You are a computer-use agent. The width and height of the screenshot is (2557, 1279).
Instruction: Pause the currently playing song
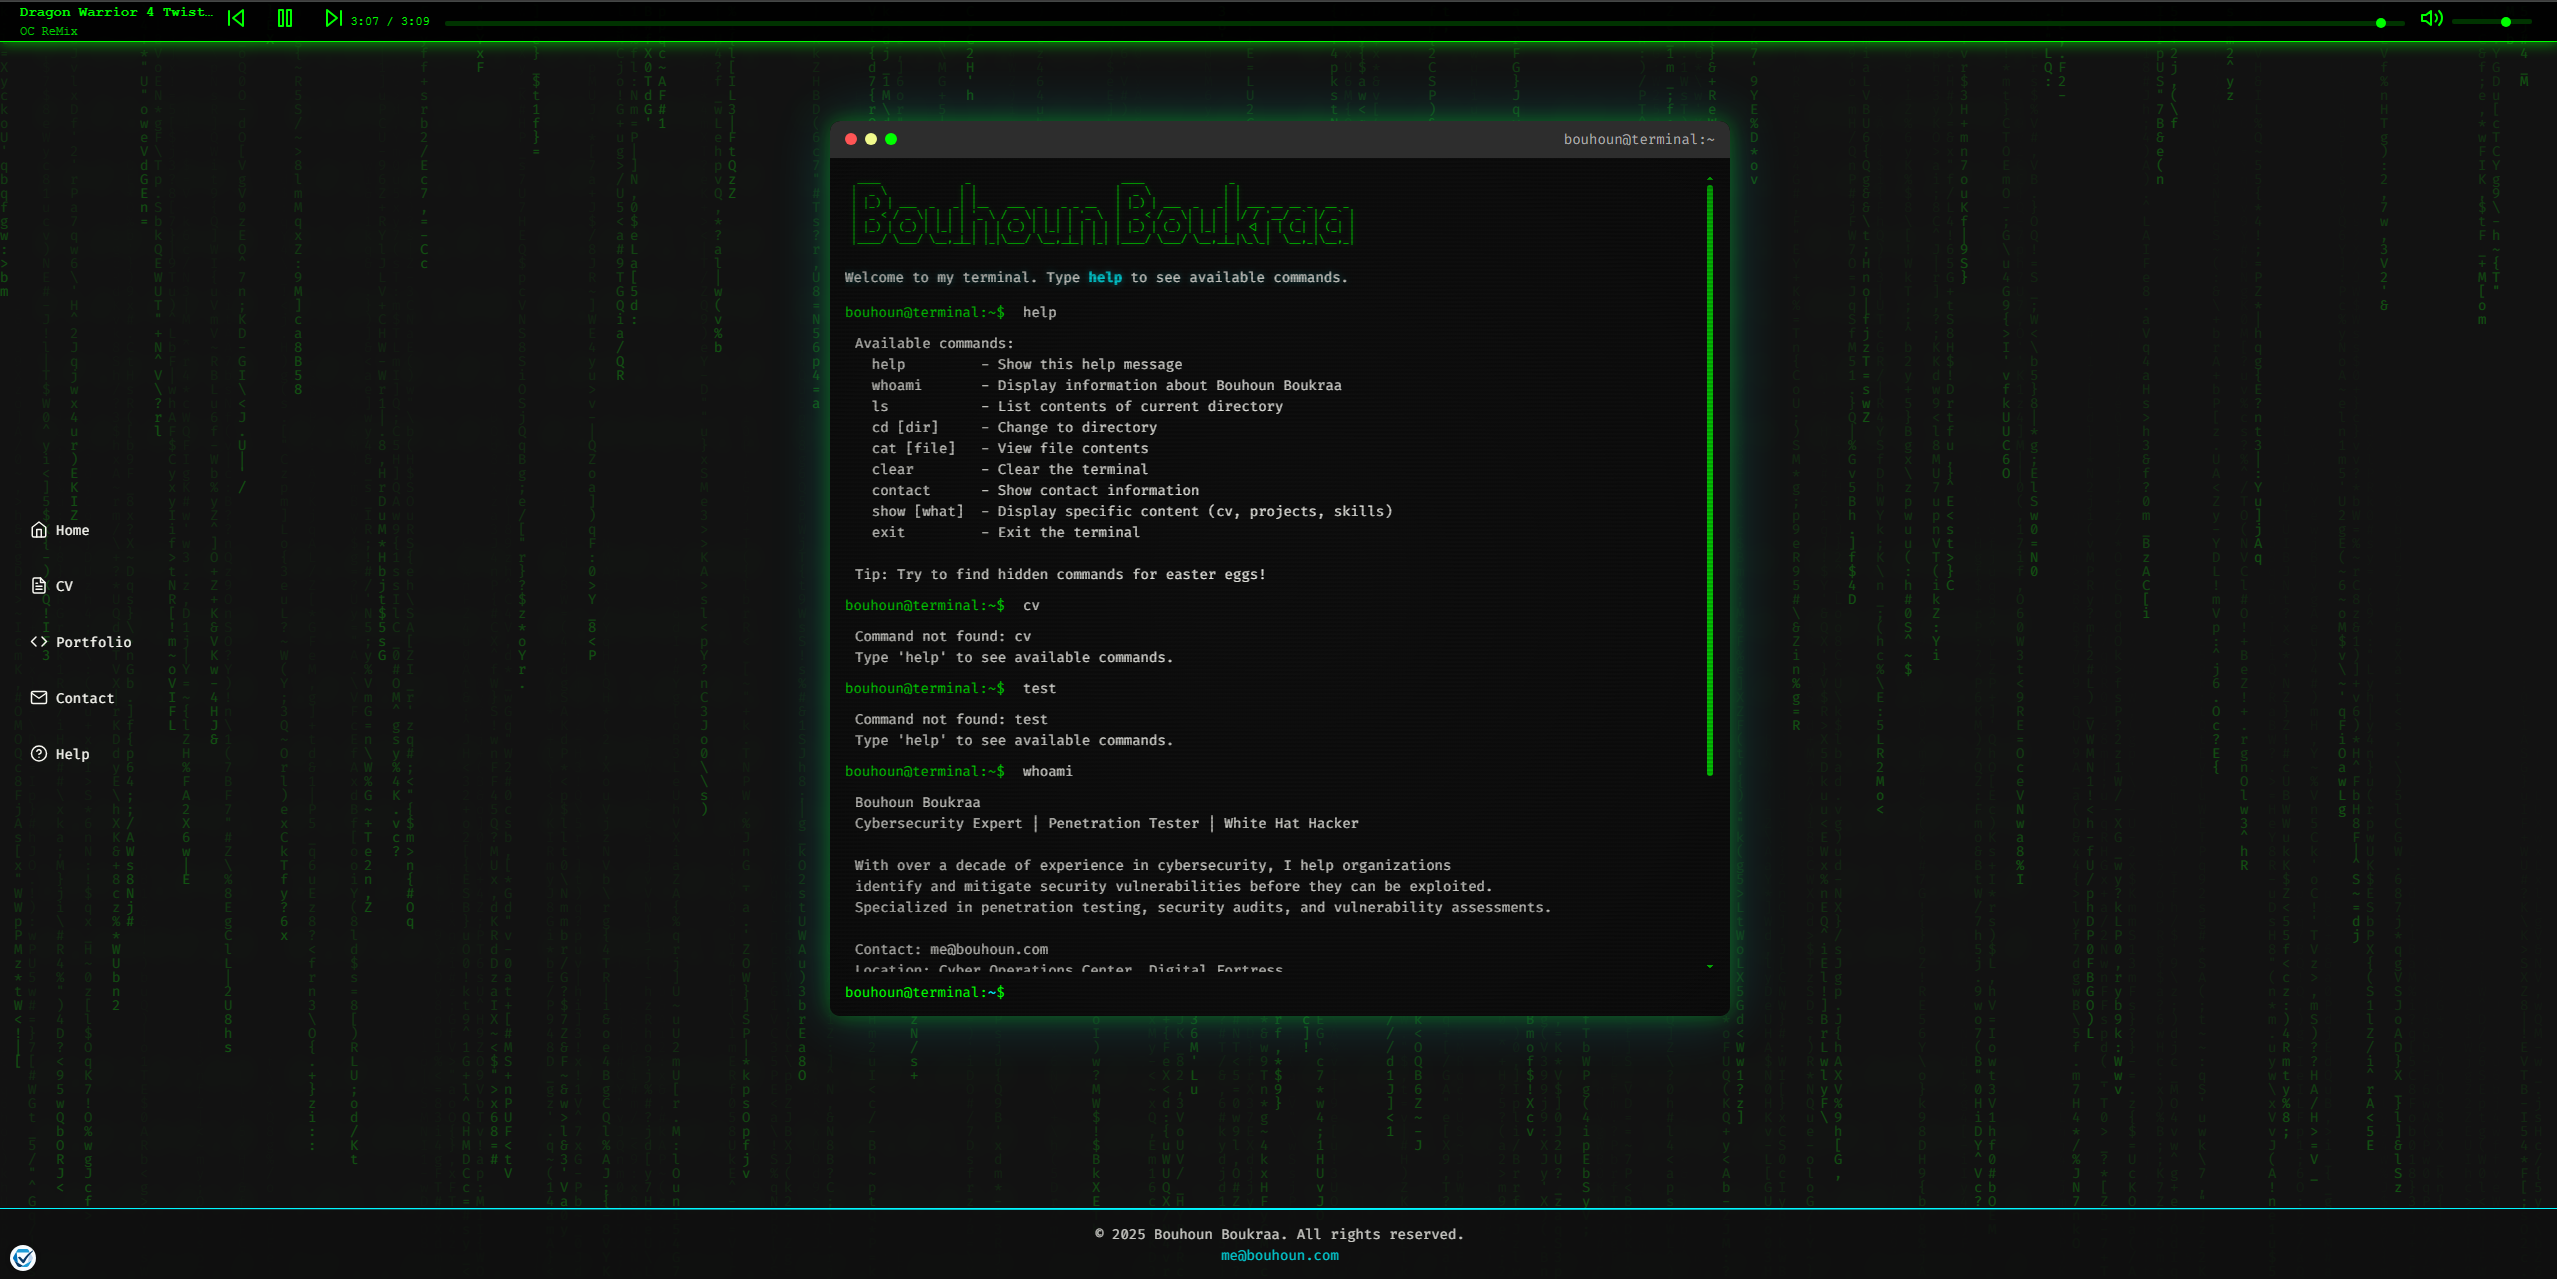[x=285, y=18]
